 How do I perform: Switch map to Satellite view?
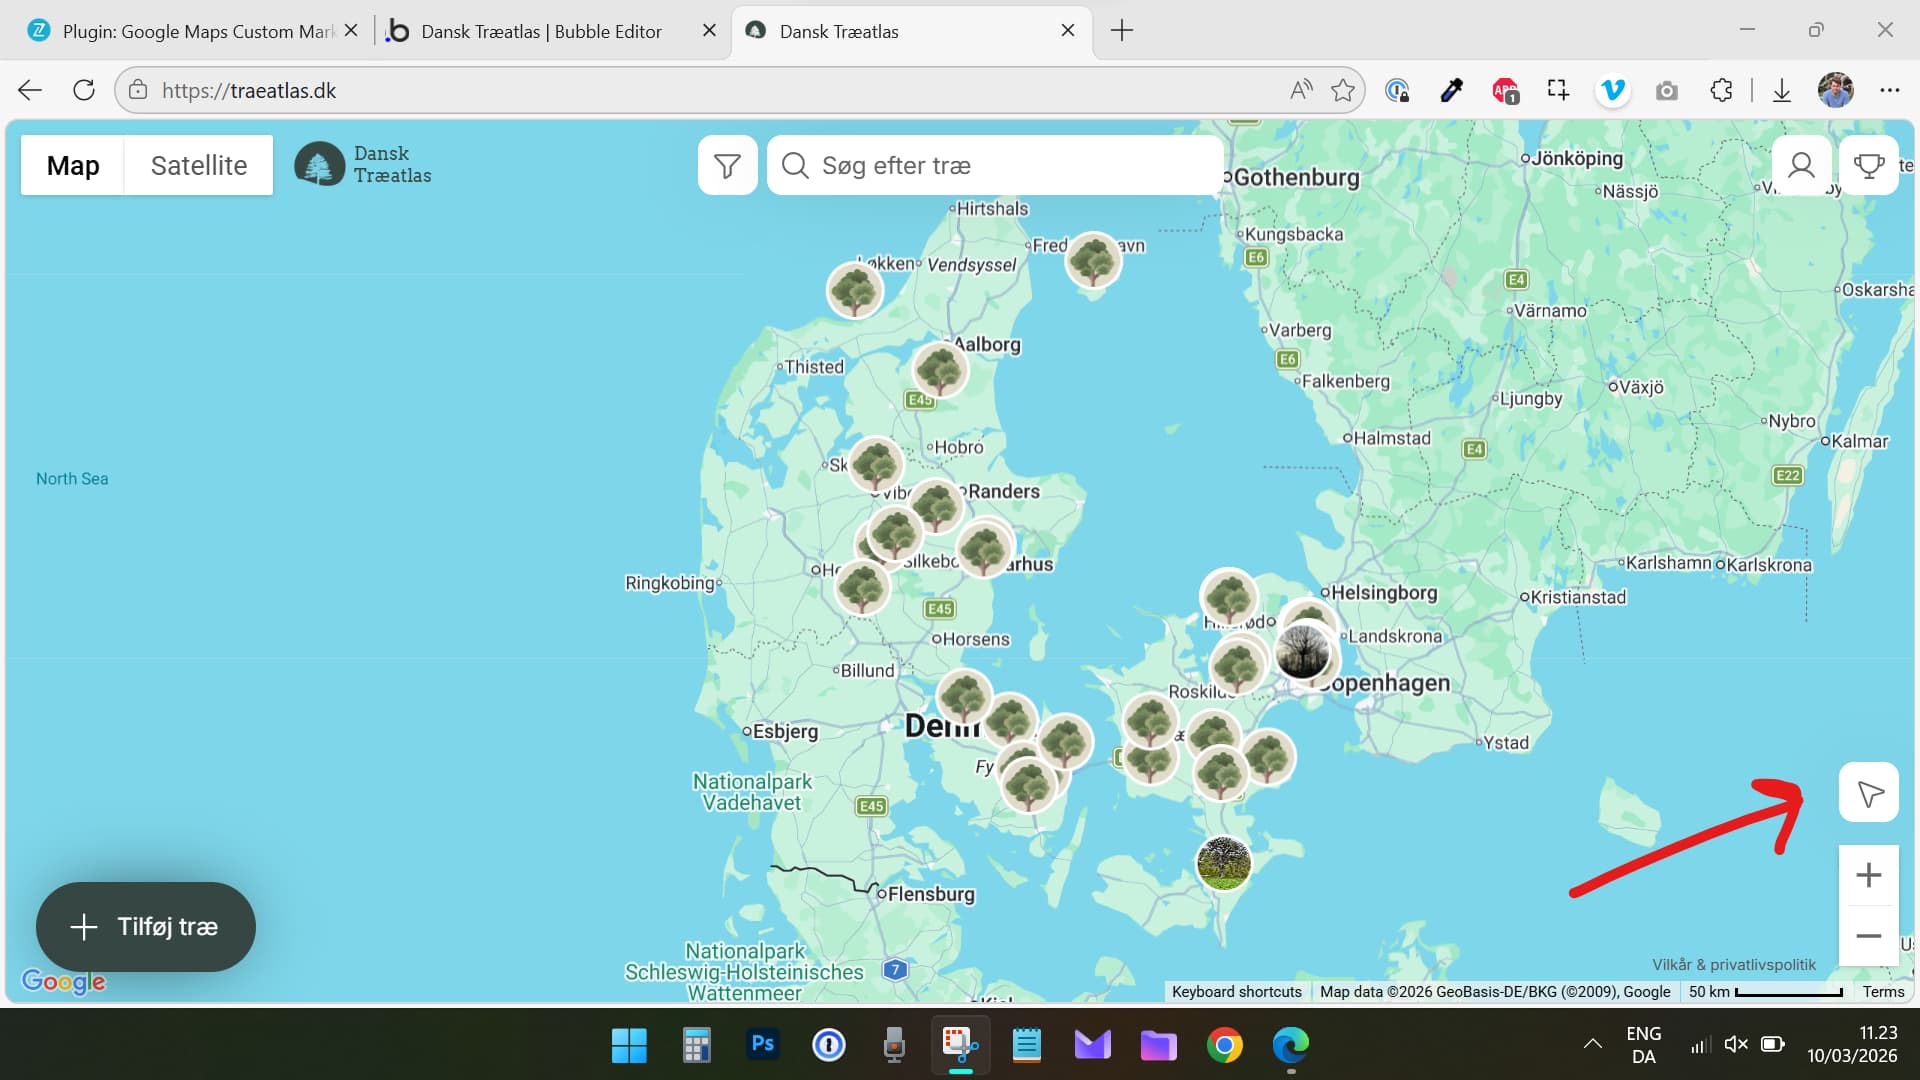pos(198,166)
